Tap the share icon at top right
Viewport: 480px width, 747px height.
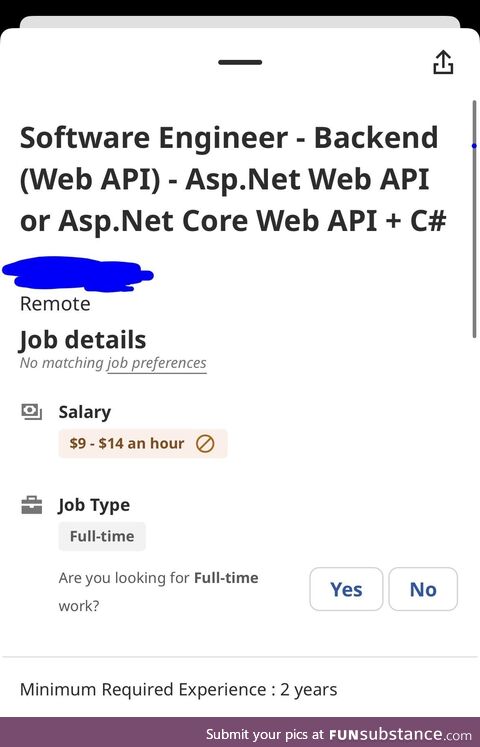tap(443, 62)
